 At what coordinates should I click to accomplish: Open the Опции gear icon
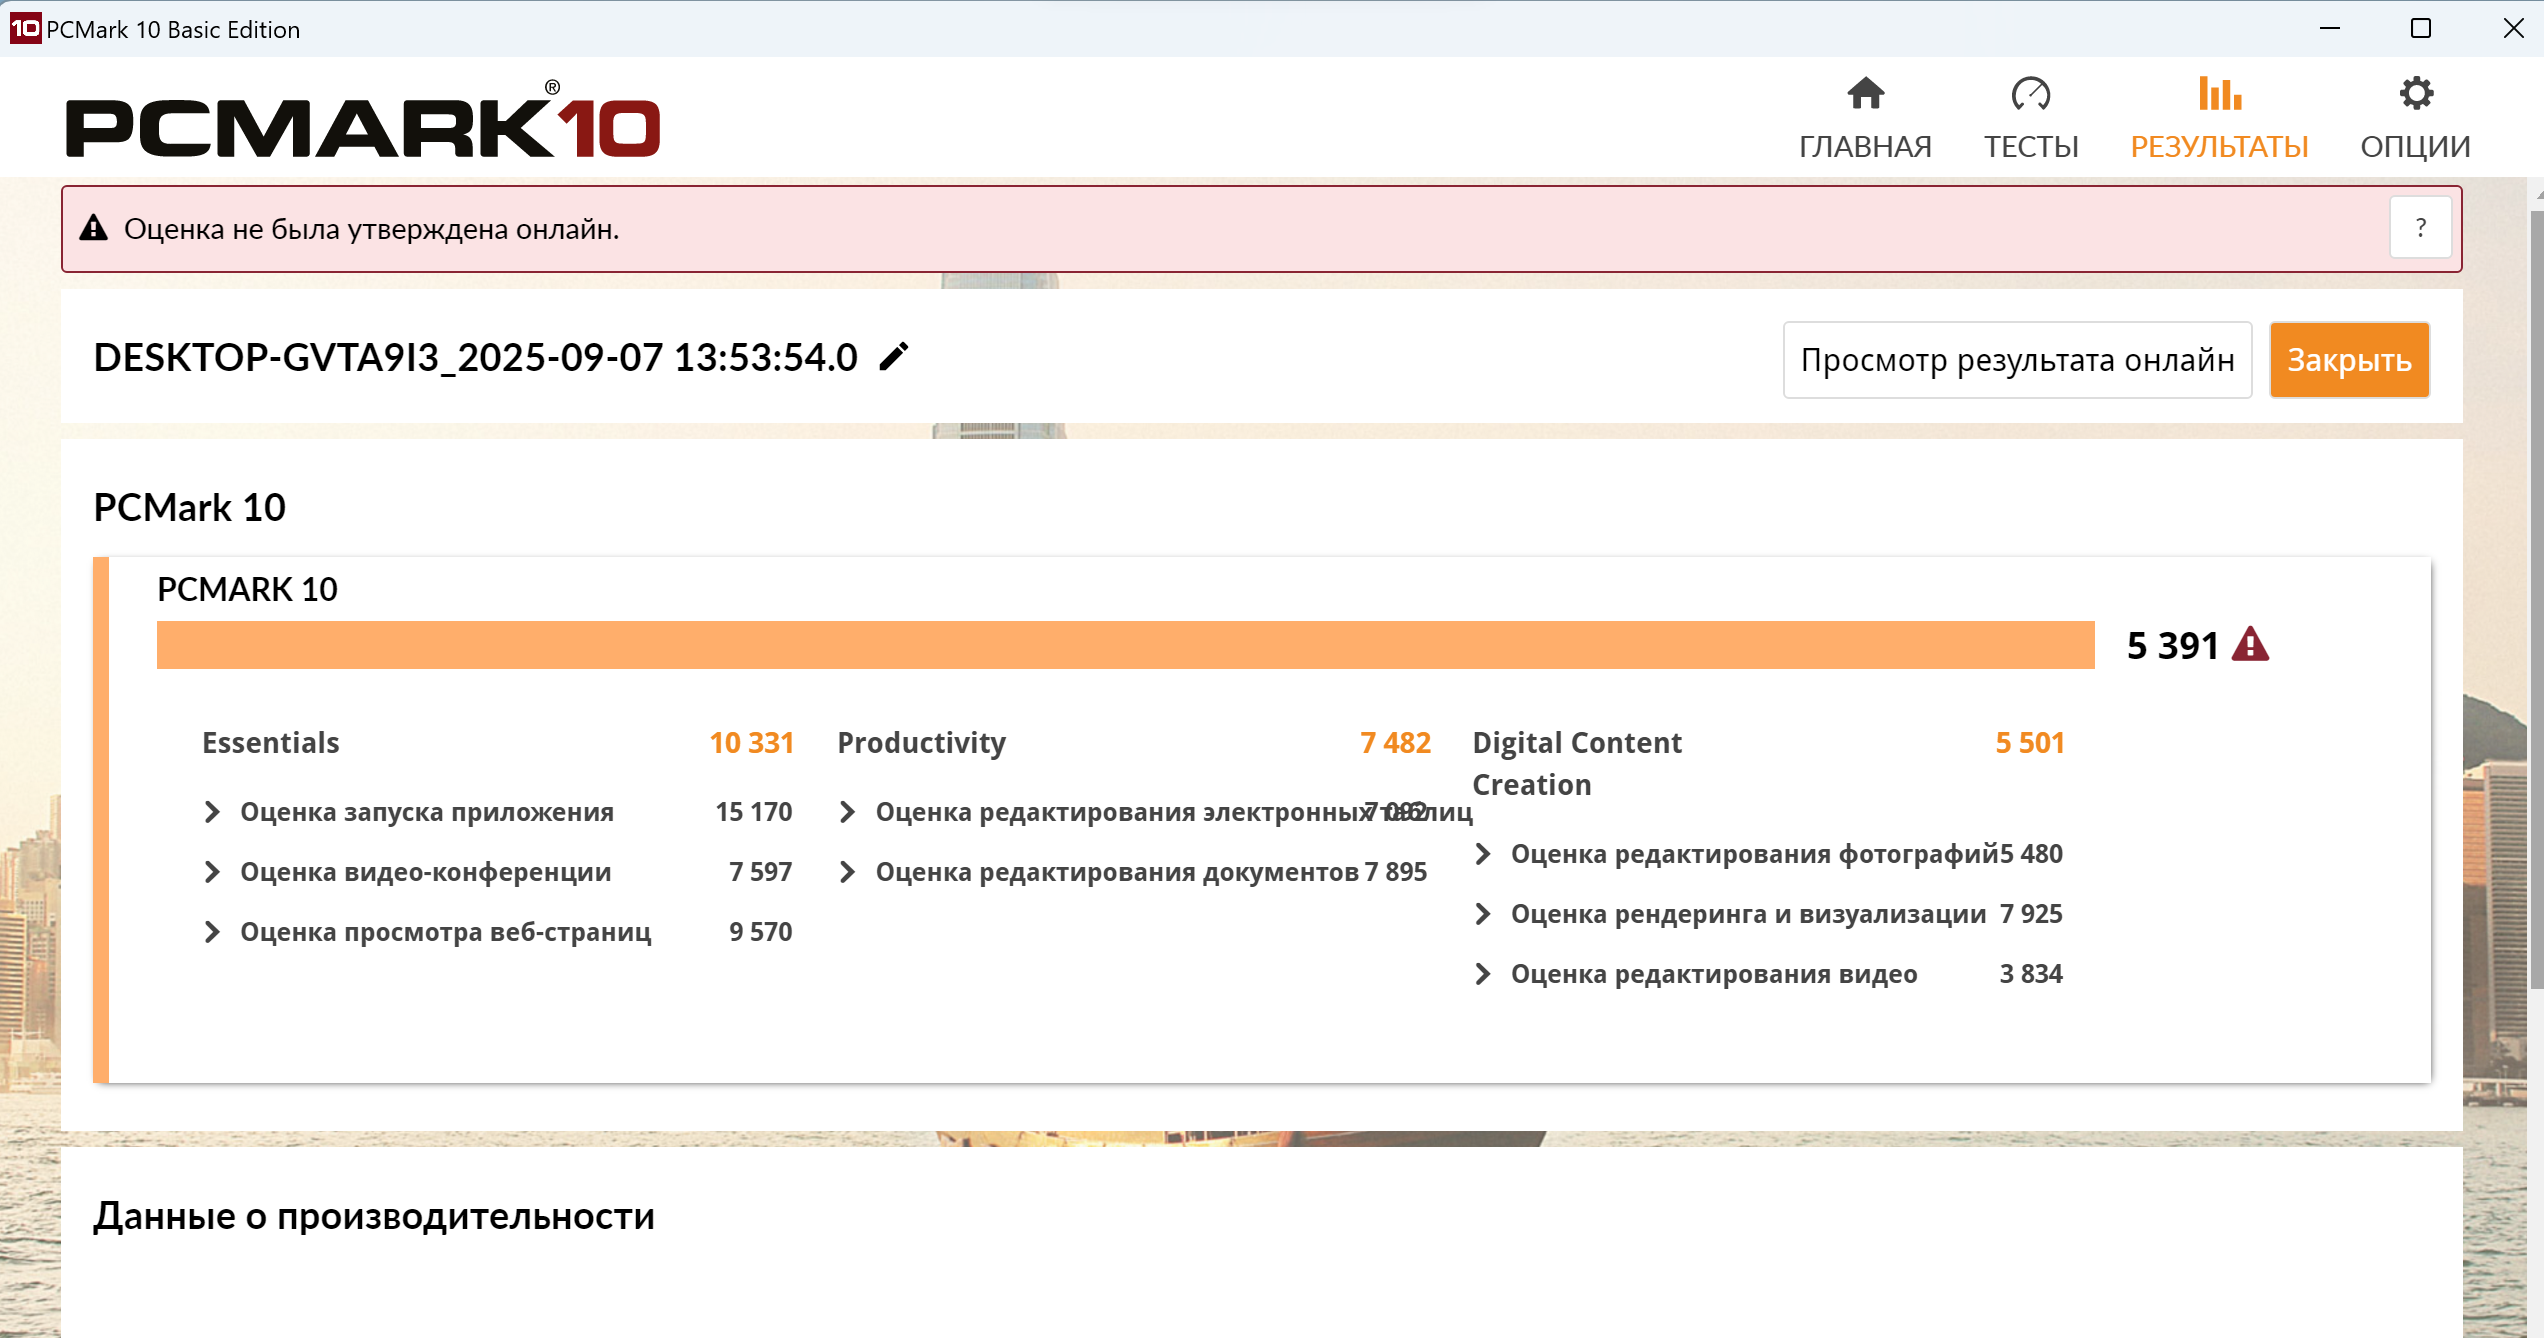click(2415, 95)
